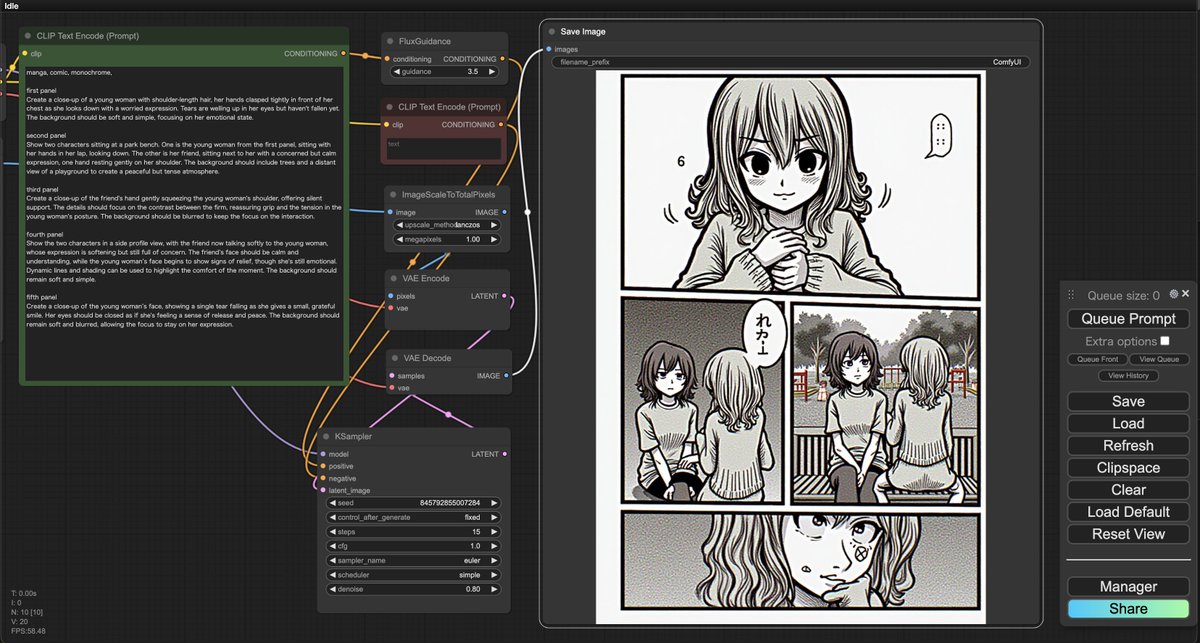Open the settings gear in queue panel
This screenshot has height=643, width=1200.
point(1174,294)
